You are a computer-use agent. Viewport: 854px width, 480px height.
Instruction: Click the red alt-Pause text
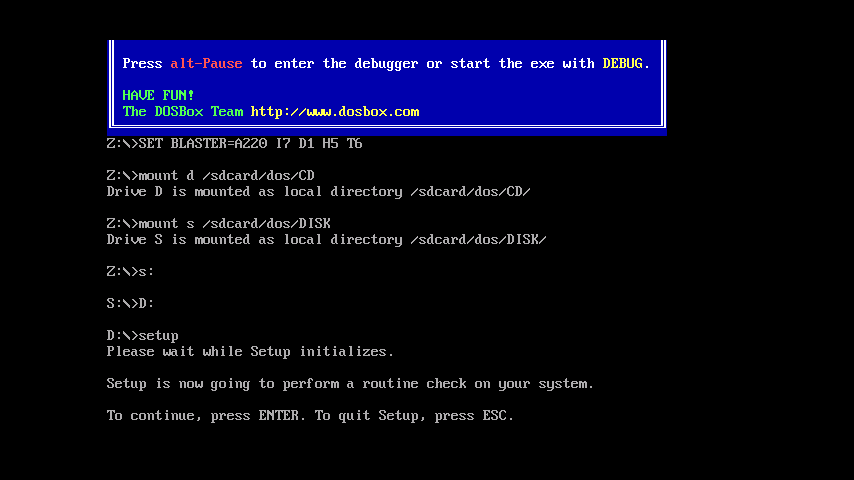tap(206, 64)
